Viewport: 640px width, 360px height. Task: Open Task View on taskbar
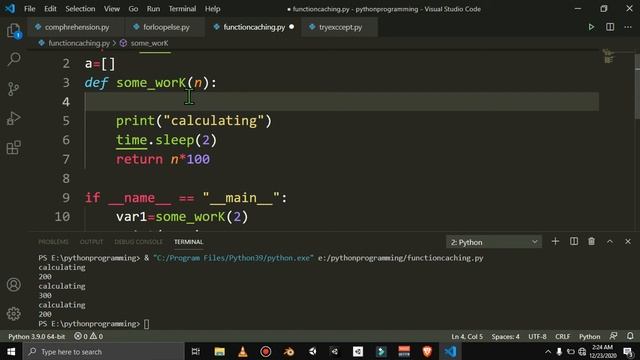196,351
